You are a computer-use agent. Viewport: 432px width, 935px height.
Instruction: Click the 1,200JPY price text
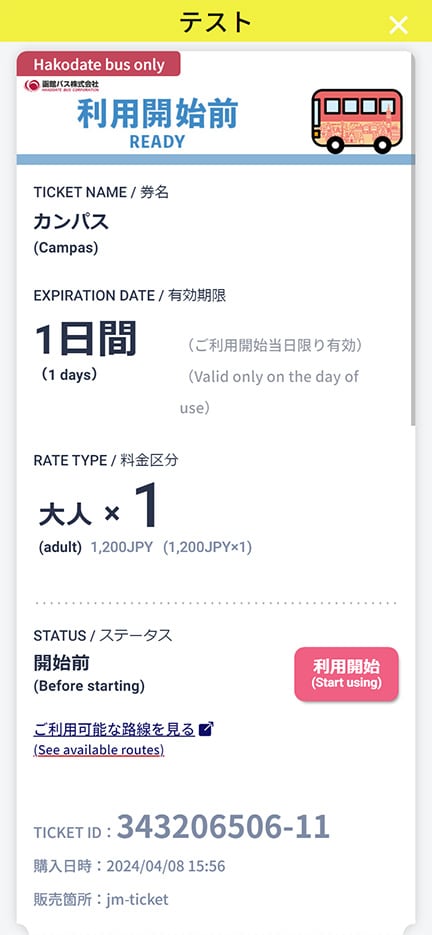(x=122, y=547)
